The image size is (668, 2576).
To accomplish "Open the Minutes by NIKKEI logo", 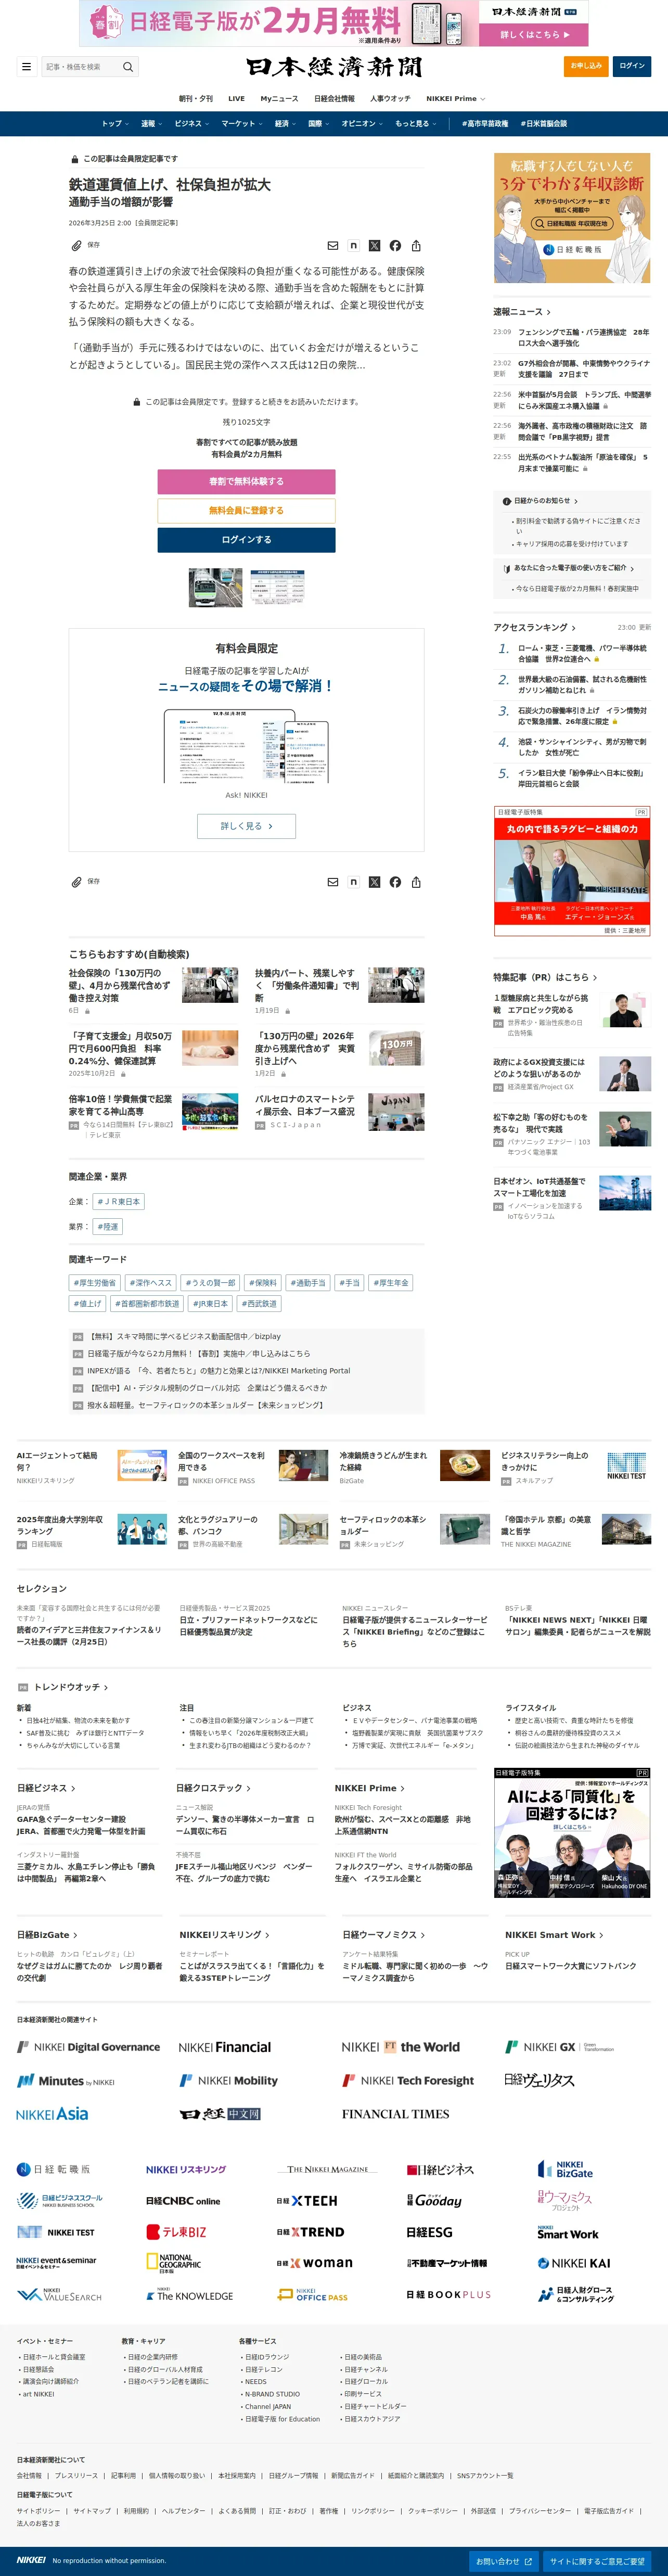I will [x=66, y=2080].
